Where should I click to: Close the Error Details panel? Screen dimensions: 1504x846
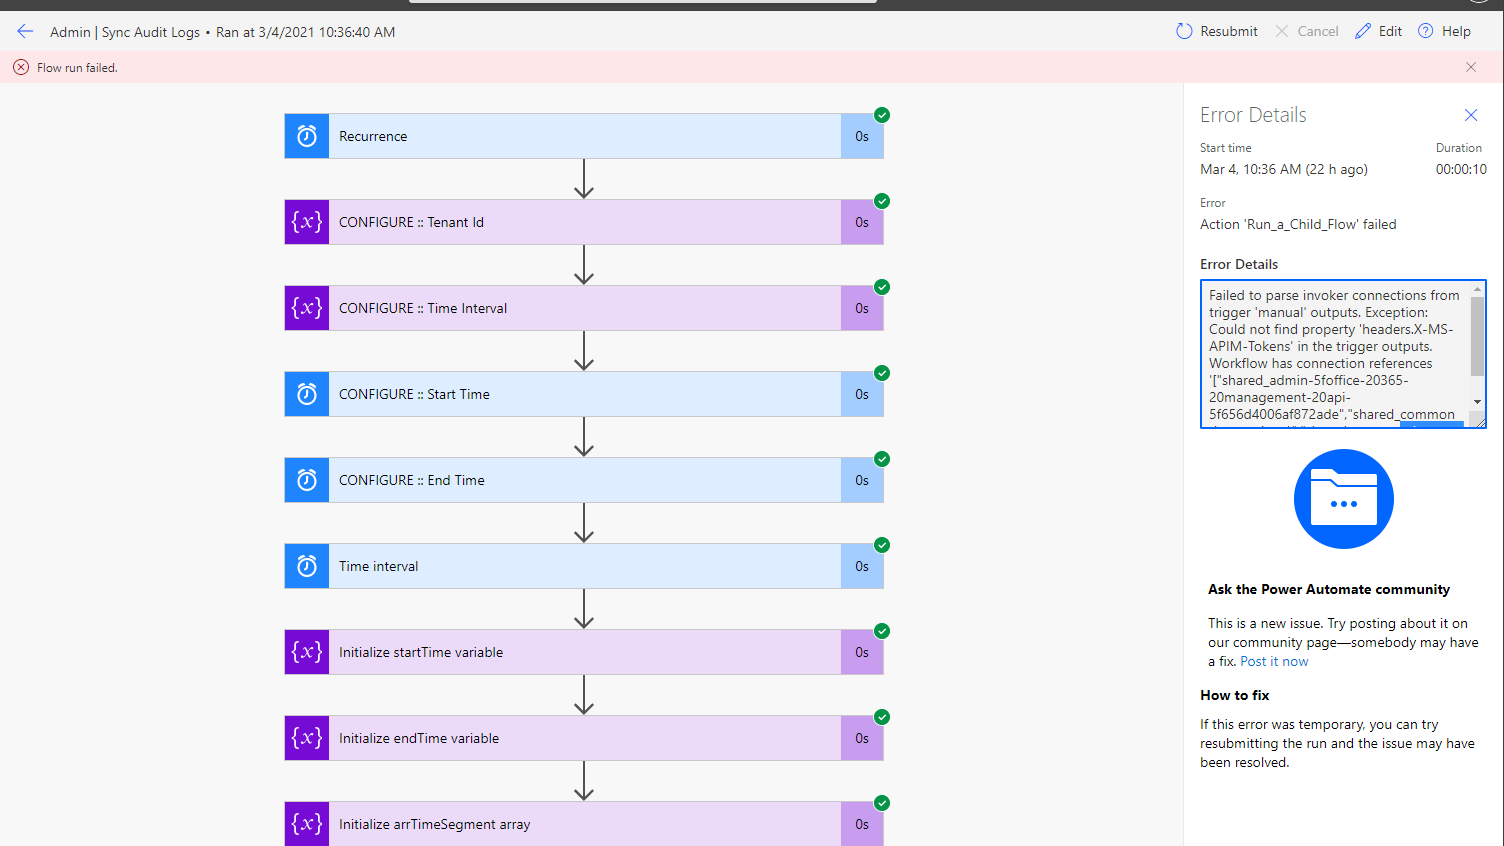[1471, 114]
